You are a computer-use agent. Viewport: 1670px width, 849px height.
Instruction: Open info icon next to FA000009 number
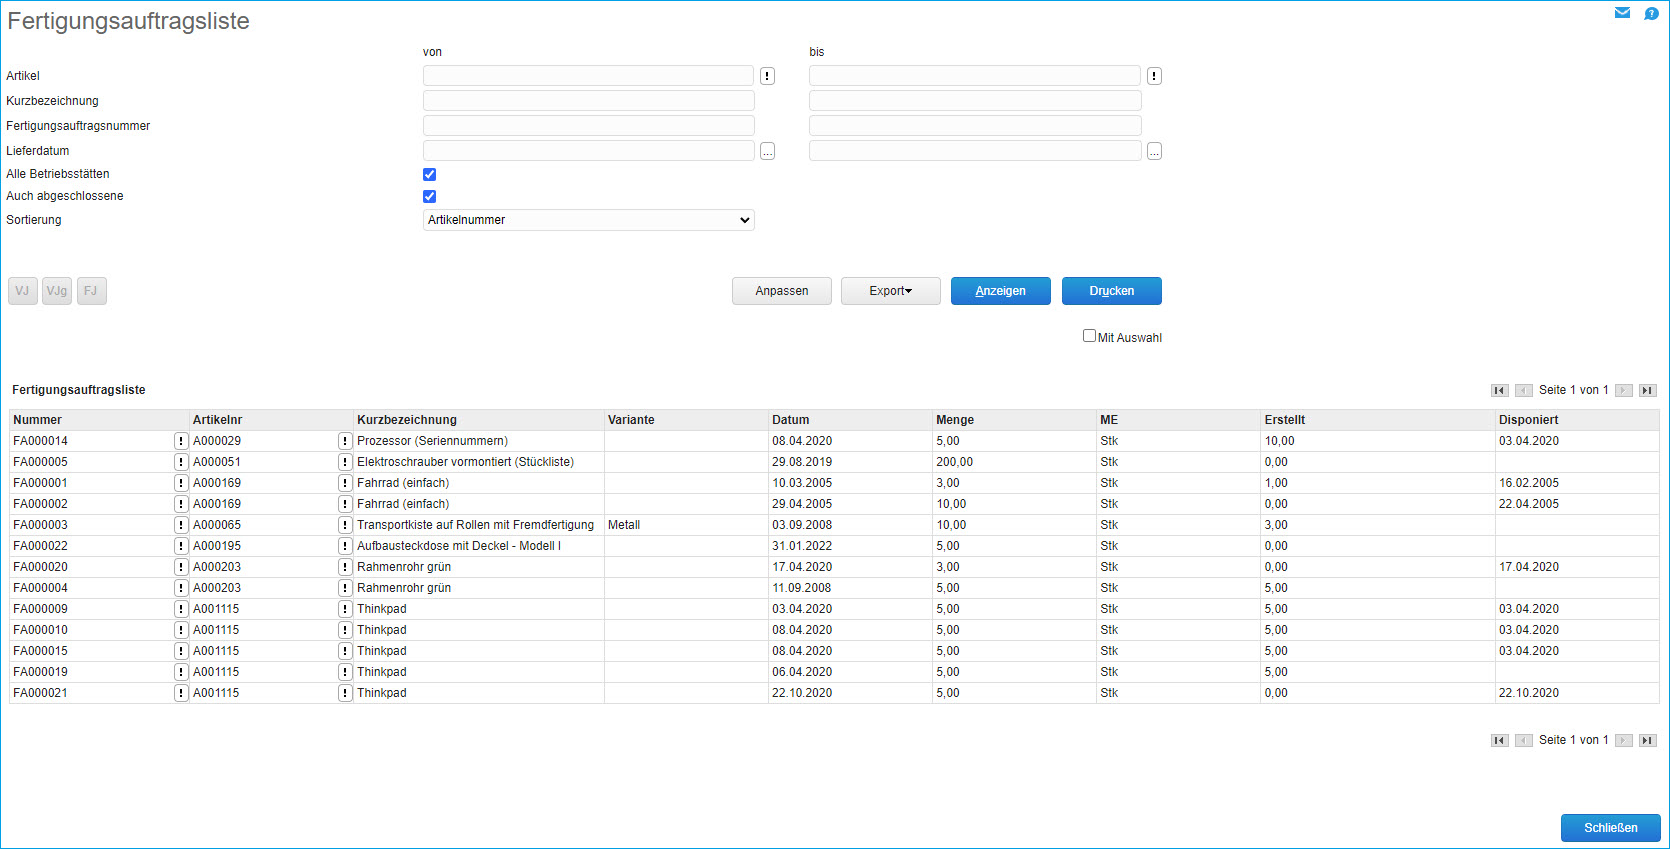point(181,609)
